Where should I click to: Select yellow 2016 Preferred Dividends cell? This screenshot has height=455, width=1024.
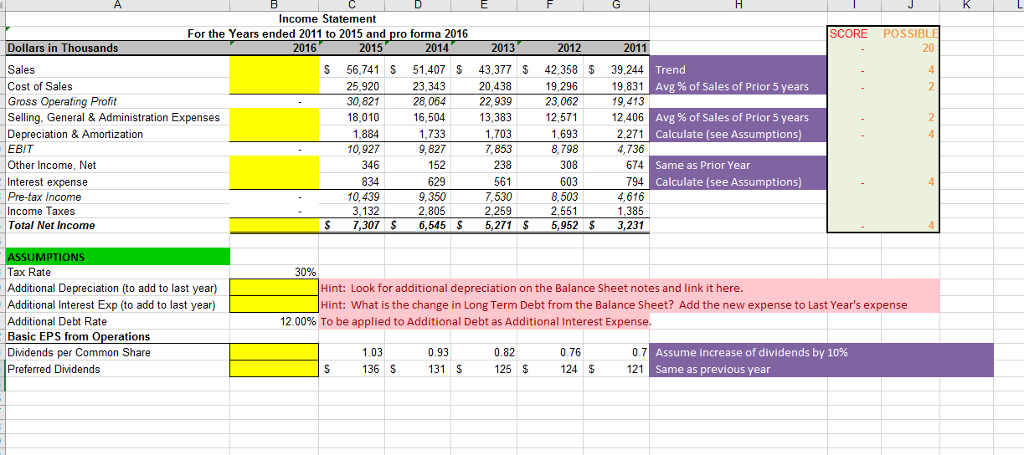[274, 369]
